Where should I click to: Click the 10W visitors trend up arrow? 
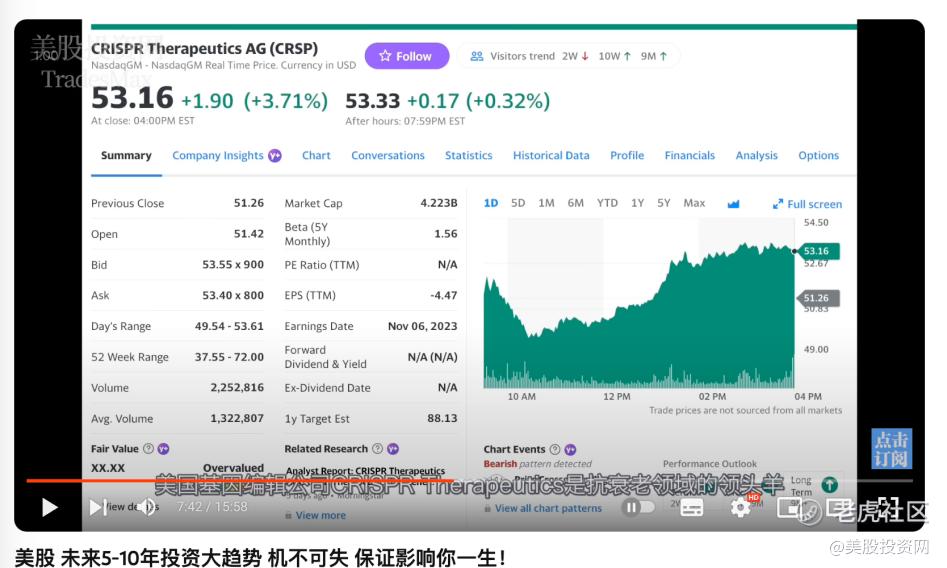(x=628, y=56)
